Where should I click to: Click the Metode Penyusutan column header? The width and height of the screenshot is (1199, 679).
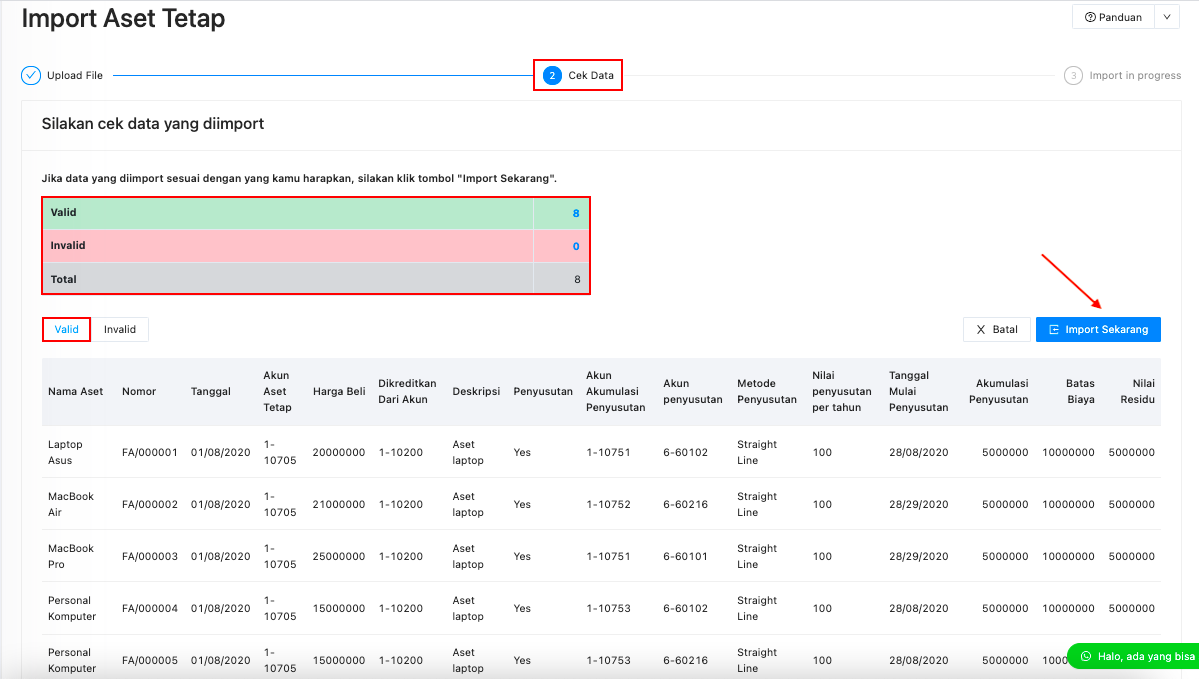pyautogui.click(x=767, y=391)
